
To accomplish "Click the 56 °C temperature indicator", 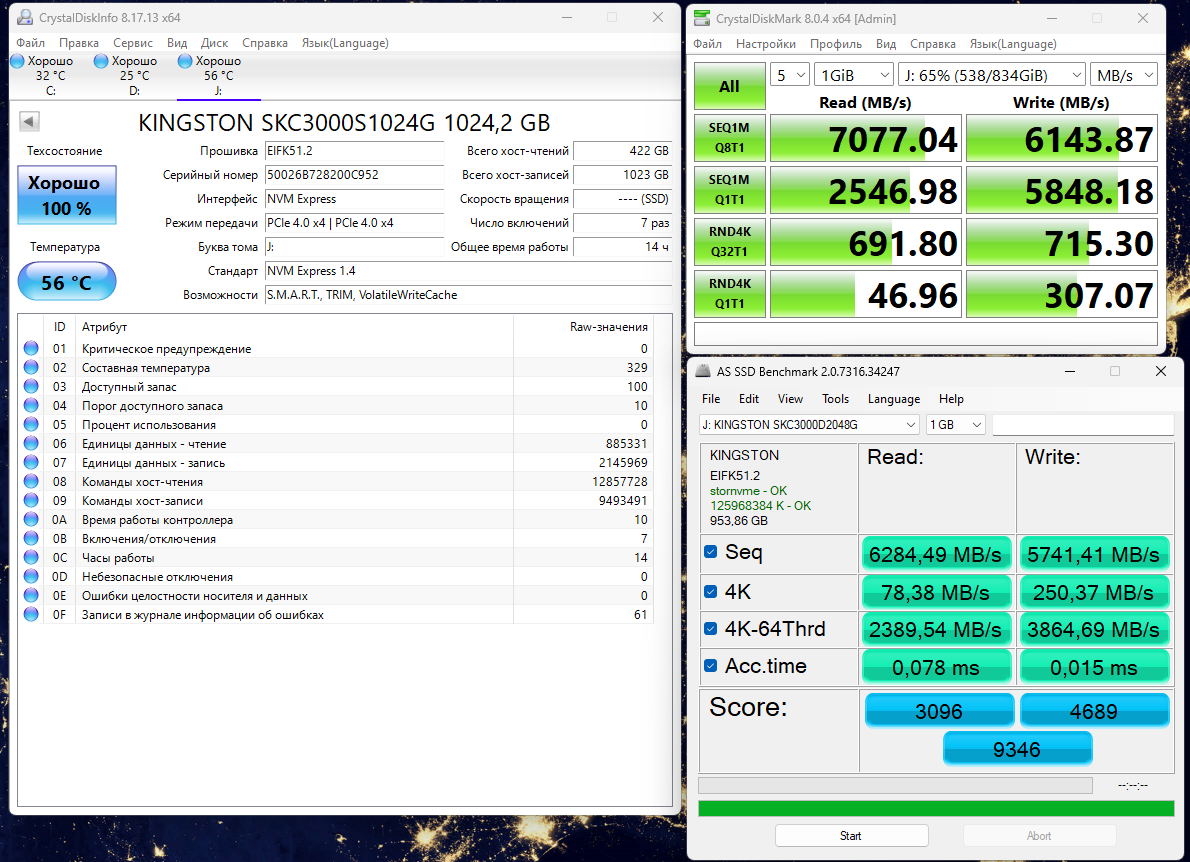I will tap(67, 282).
